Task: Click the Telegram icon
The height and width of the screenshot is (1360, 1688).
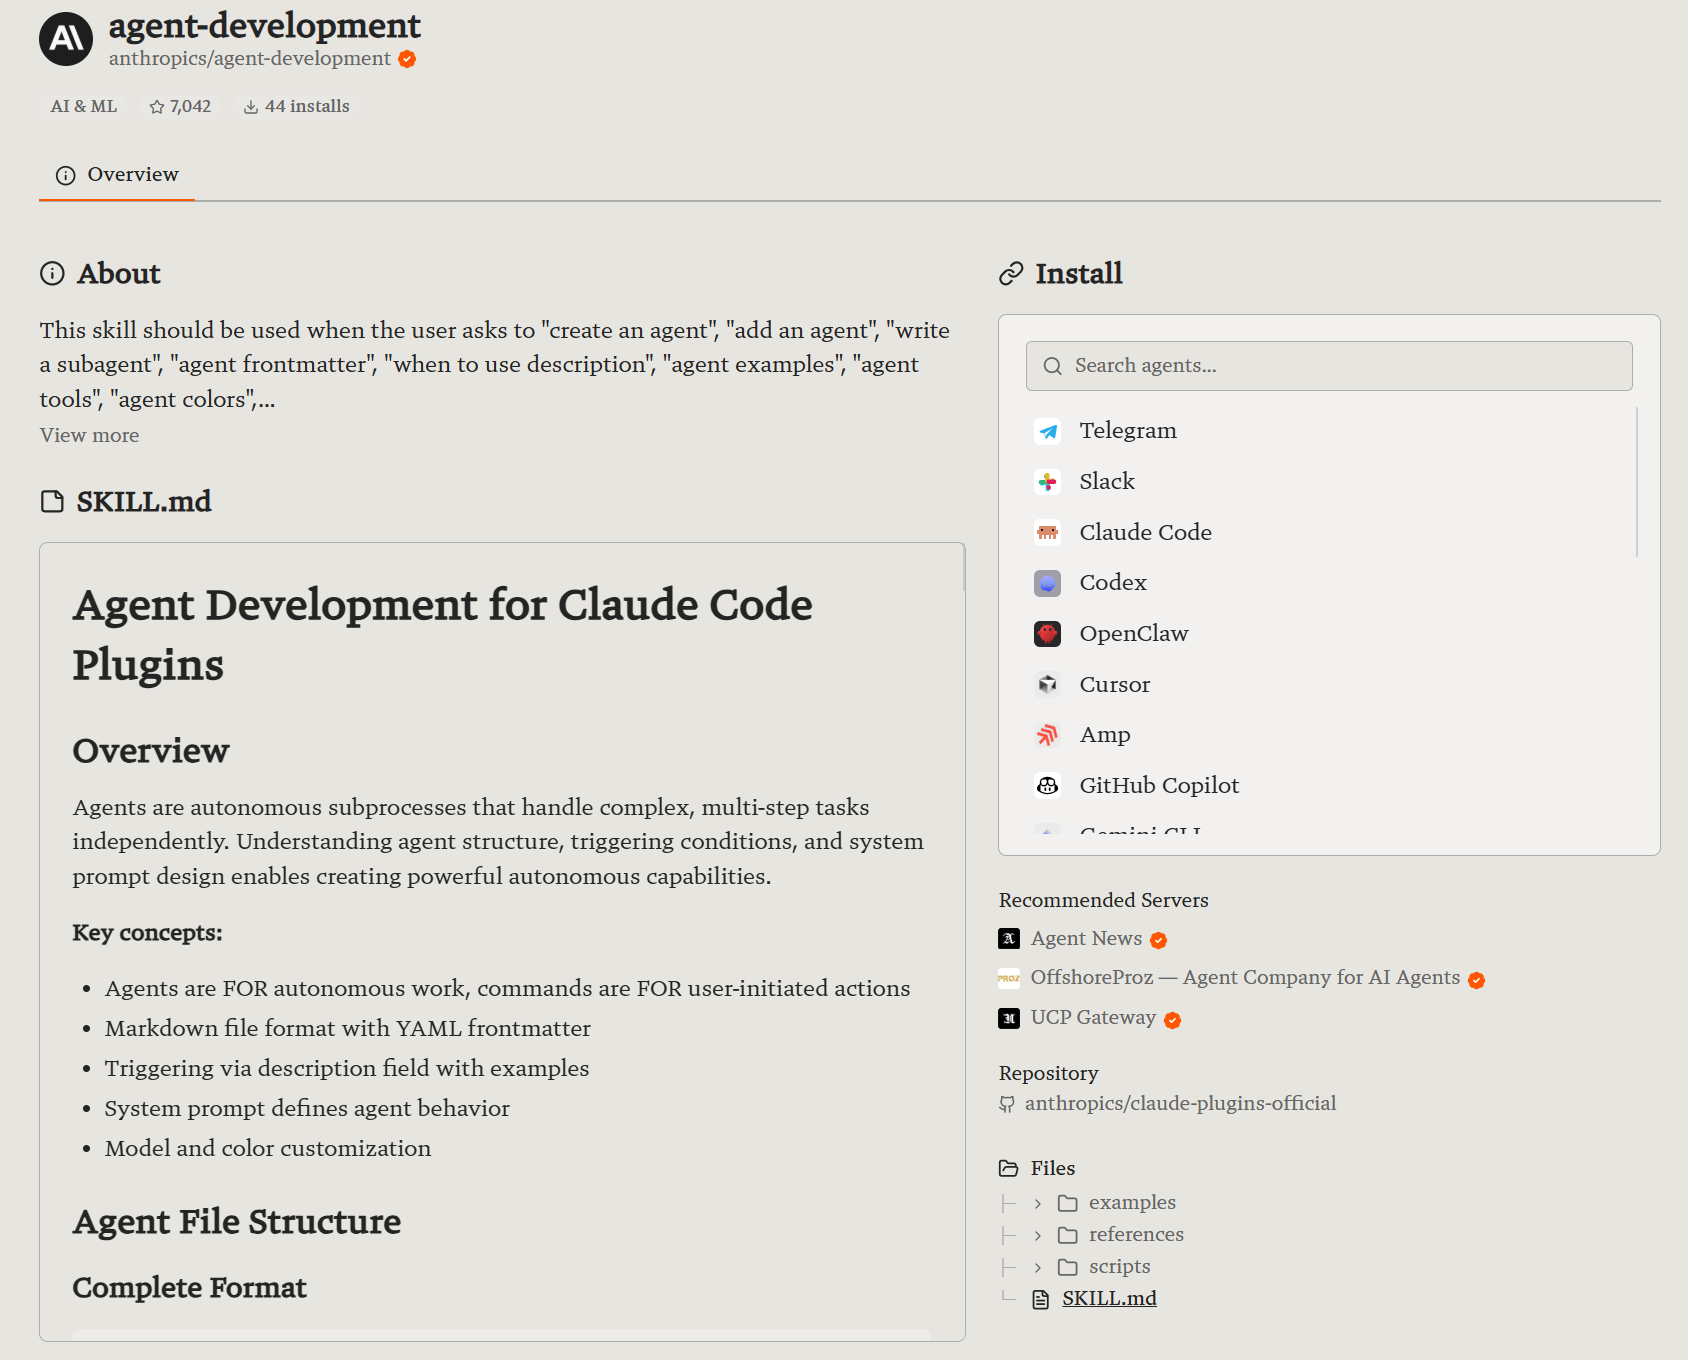Action: tap(1047, 431)
